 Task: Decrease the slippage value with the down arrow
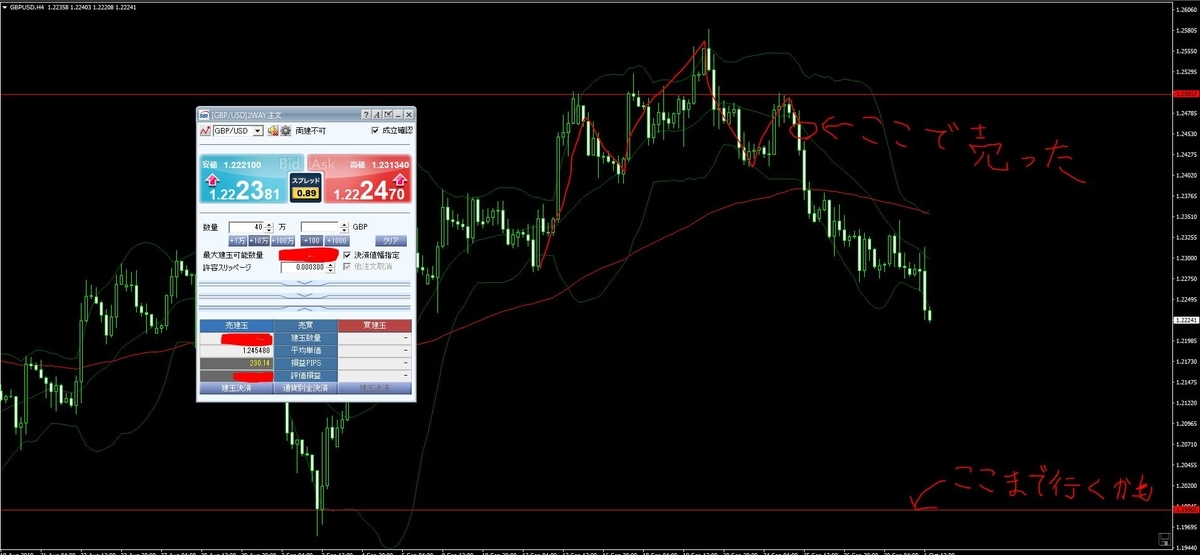tap(330, 270)
